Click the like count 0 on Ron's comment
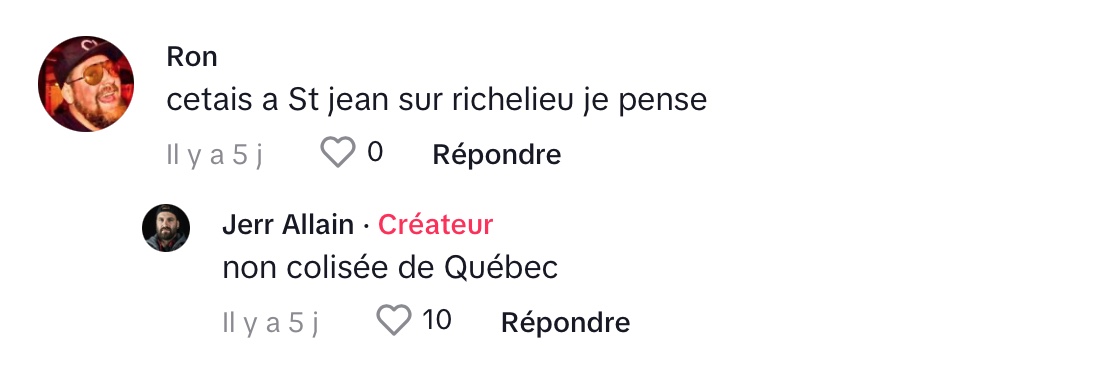 pos(375,152)
